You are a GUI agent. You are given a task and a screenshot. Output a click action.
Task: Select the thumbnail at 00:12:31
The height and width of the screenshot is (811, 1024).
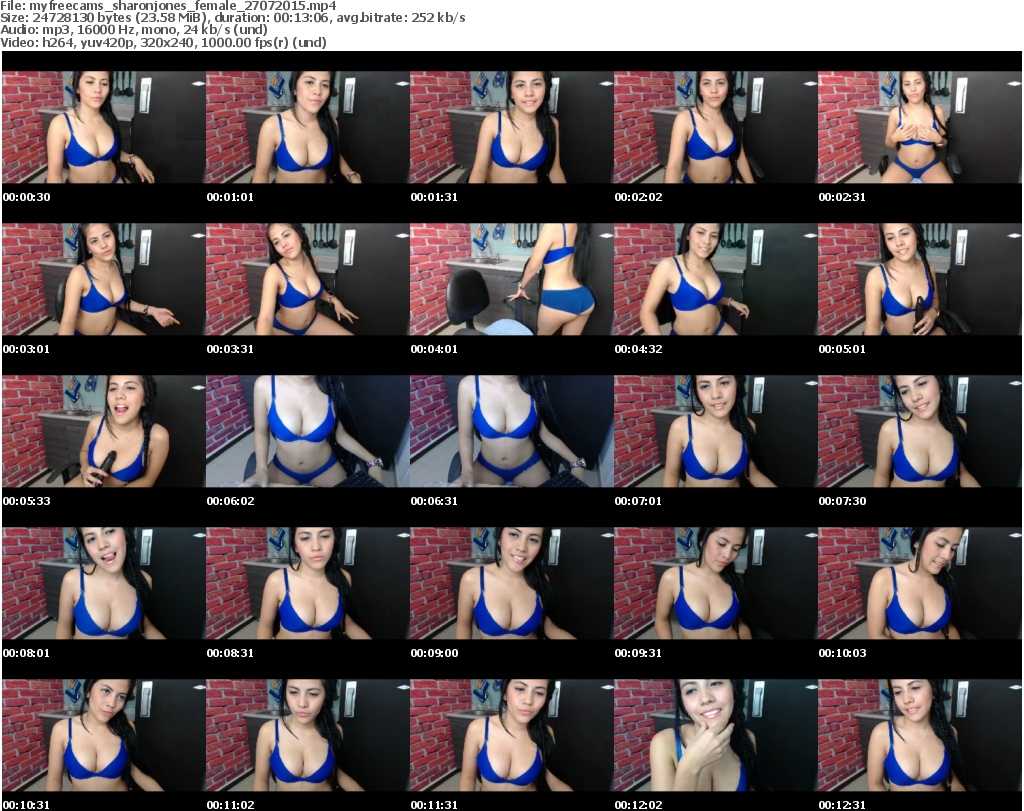(x=920, y=735)
